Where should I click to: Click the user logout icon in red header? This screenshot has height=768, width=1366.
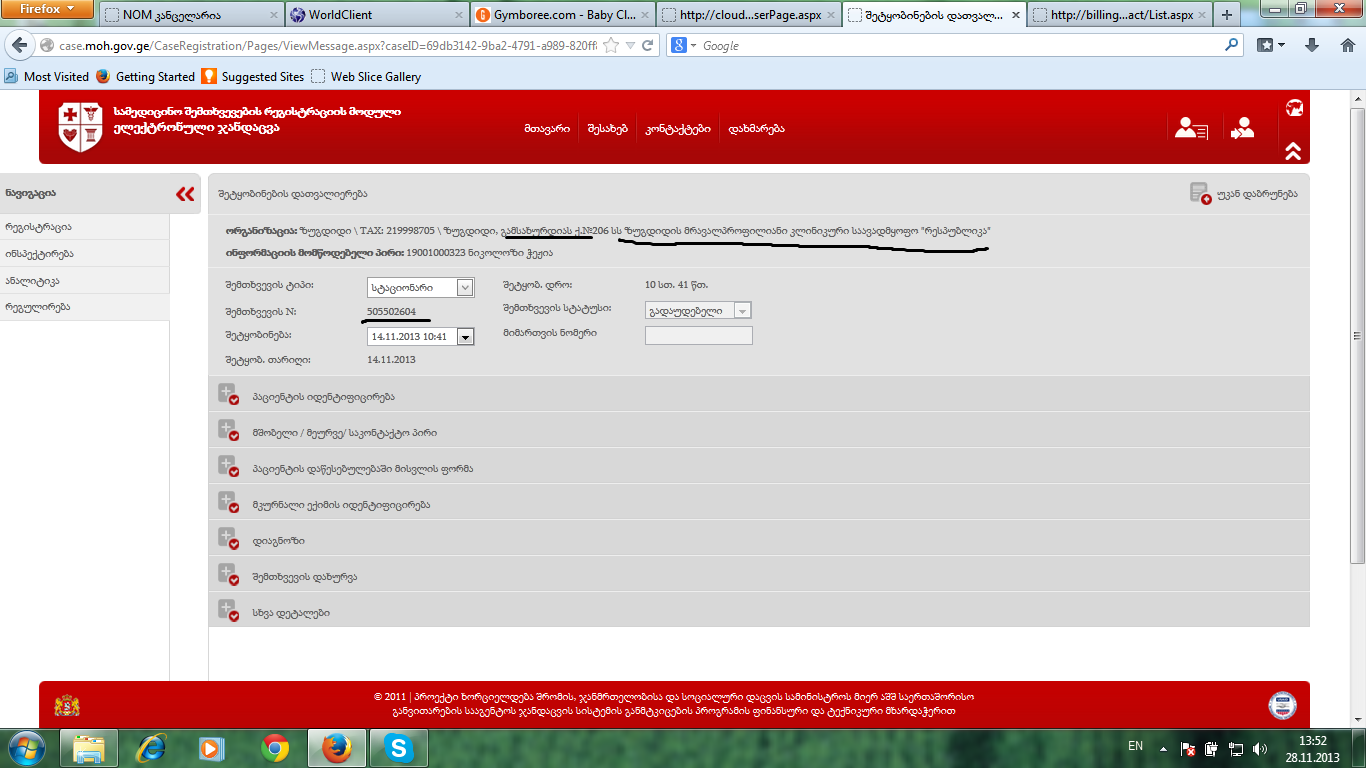click(x=1243, y=128)
